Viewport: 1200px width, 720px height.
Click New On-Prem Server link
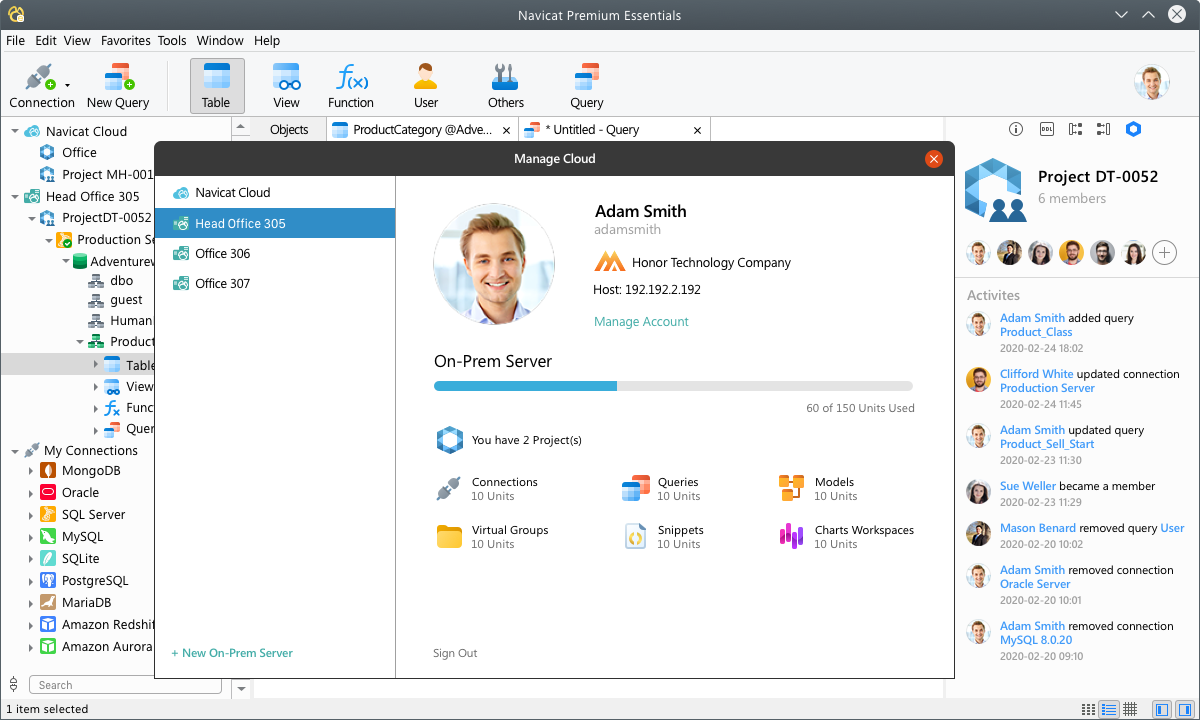[x=232, y=653]
